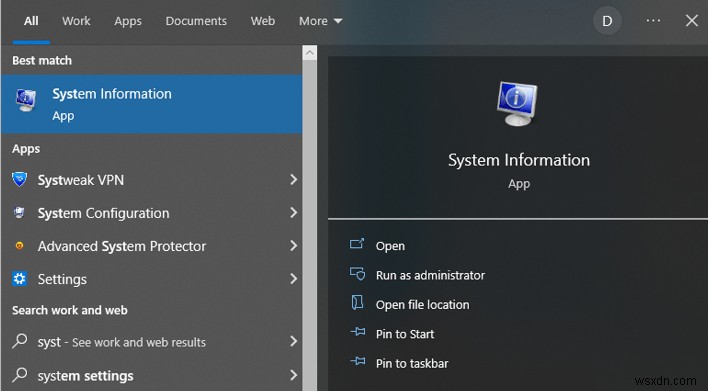Screen dimensions: 708x391
Task: Click the Open action icon
Action: coord(357,244)
